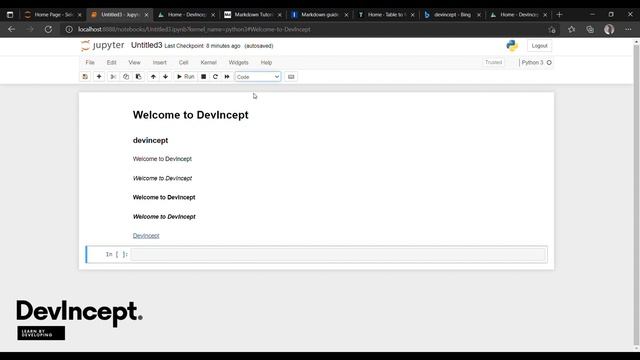Open the tab actions menu icon

(x=10, y=15)
